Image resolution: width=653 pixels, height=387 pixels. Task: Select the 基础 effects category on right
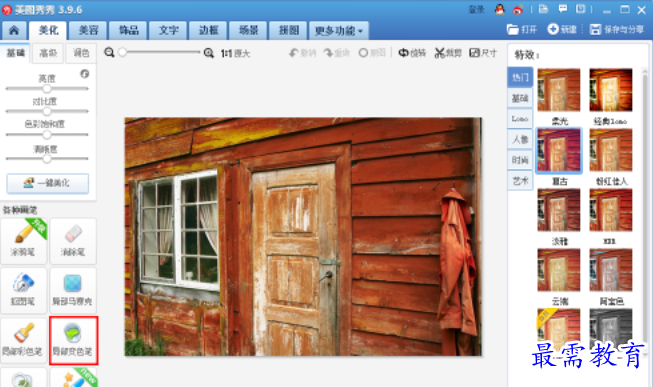pyautogui.click(x=520, y=98)
